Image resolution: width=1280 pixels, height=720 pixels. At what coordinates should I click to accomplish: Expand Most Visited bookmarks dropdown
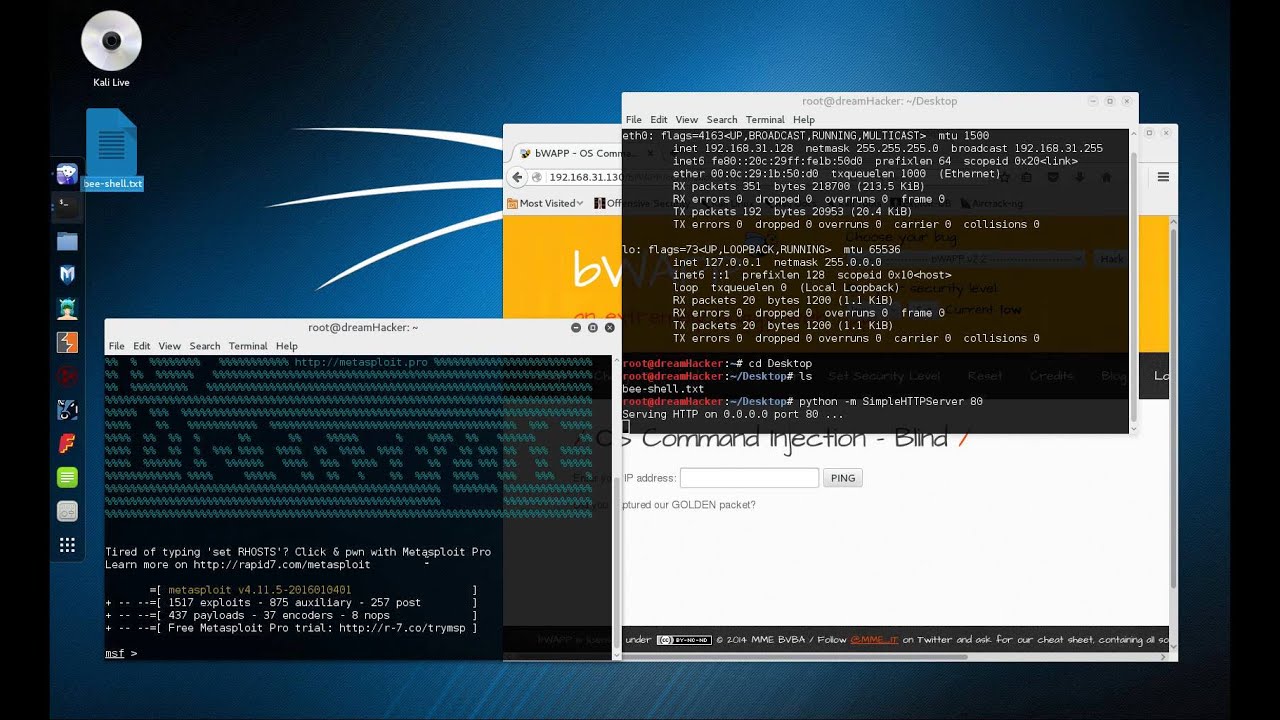545,203
